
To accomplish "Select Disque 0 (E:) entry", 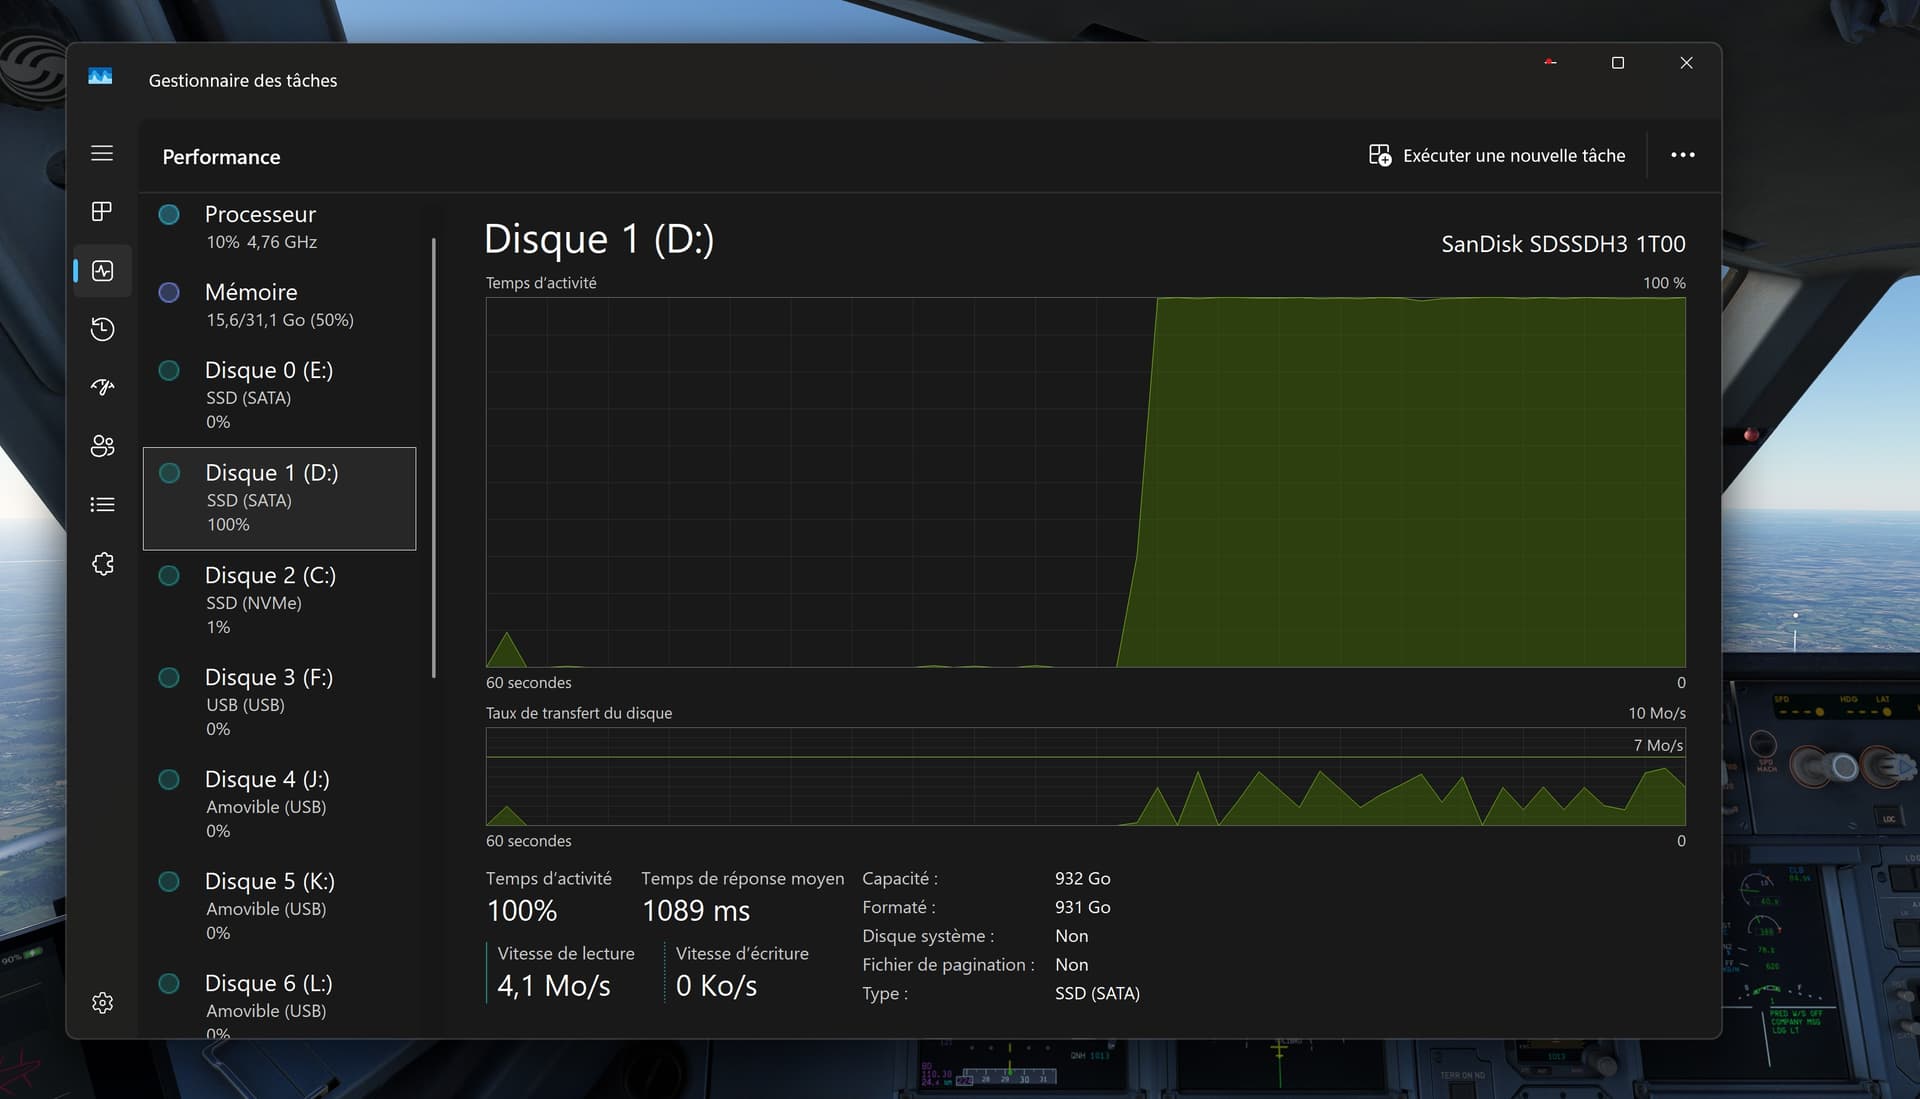I will coord(280,394).
